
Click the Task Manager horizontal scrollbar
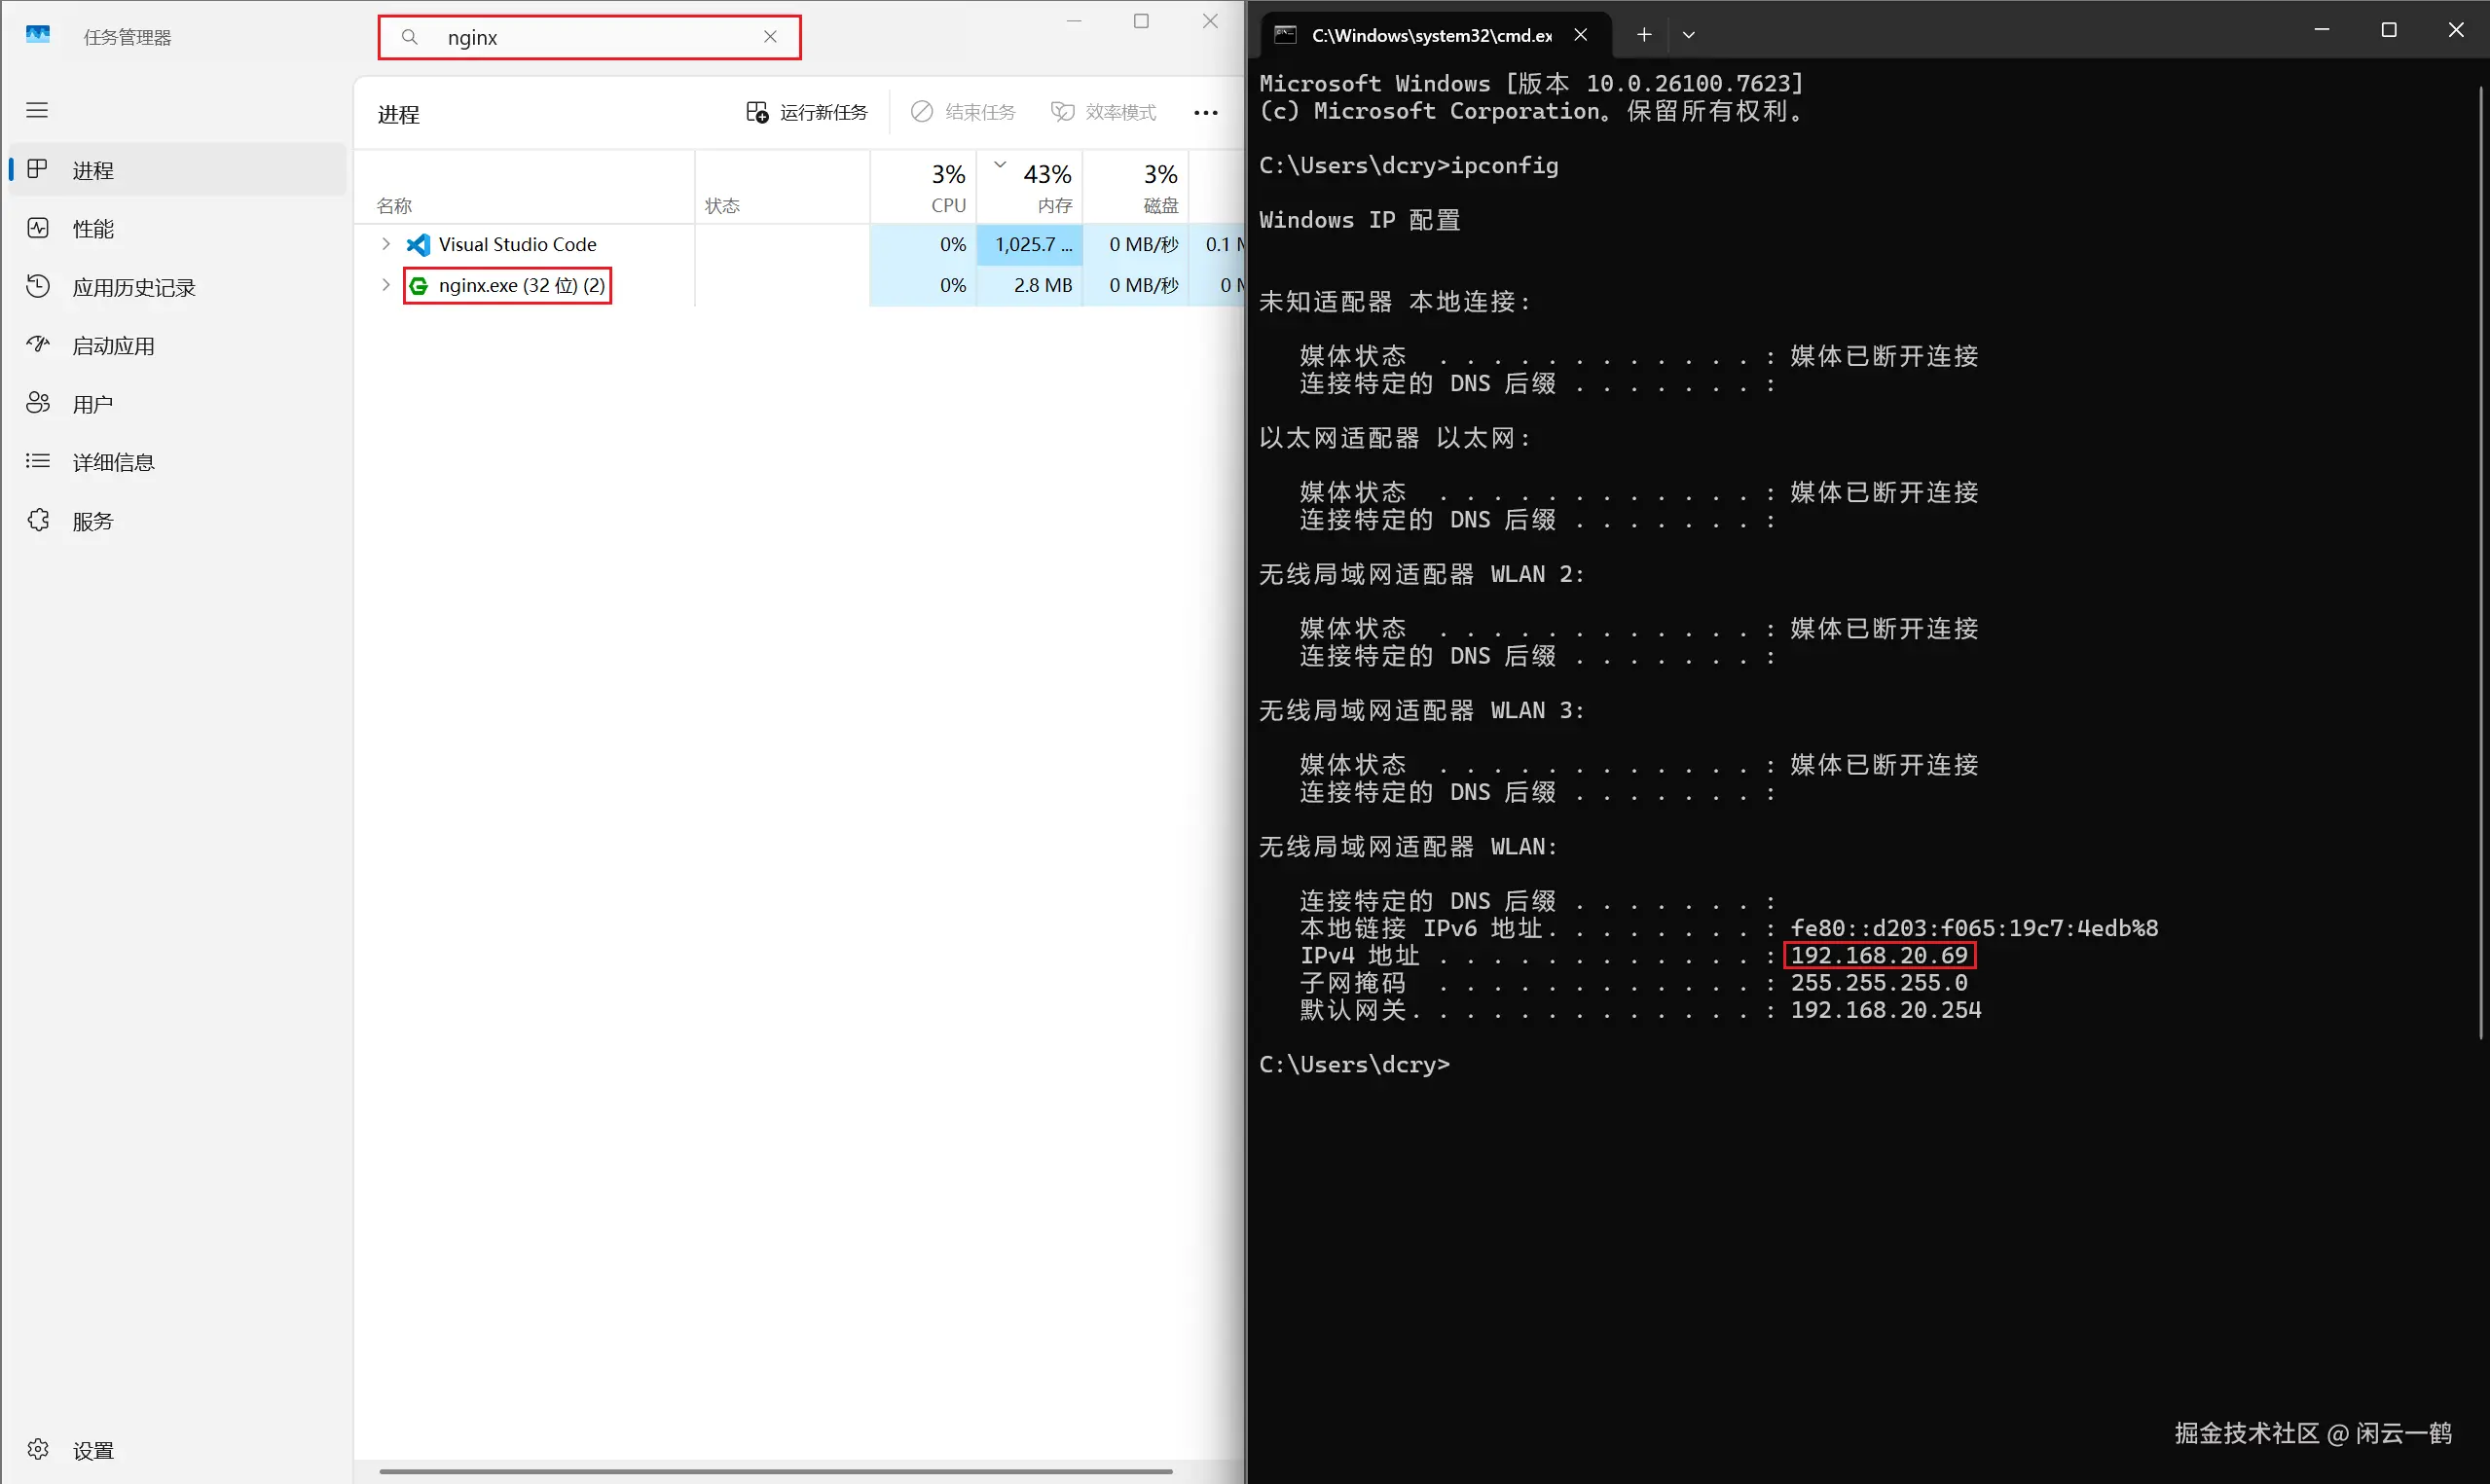[x=775, y=1471]
